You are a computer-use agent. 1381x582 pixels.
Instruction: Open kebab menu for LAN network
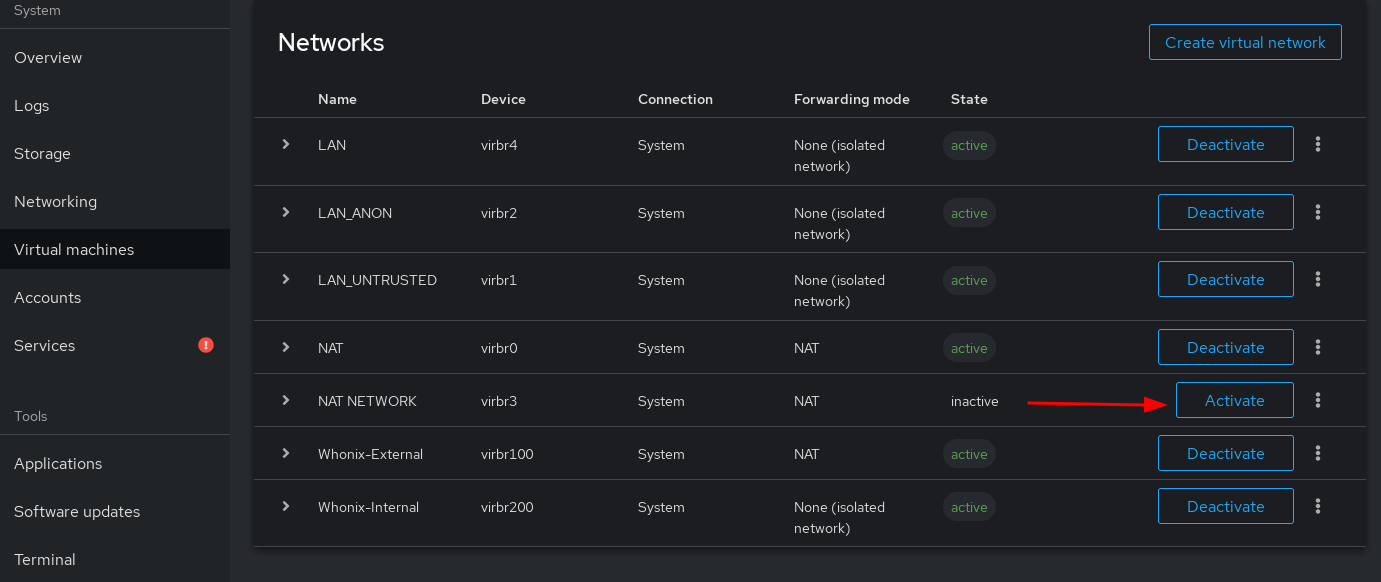[x=1318, y=144]
